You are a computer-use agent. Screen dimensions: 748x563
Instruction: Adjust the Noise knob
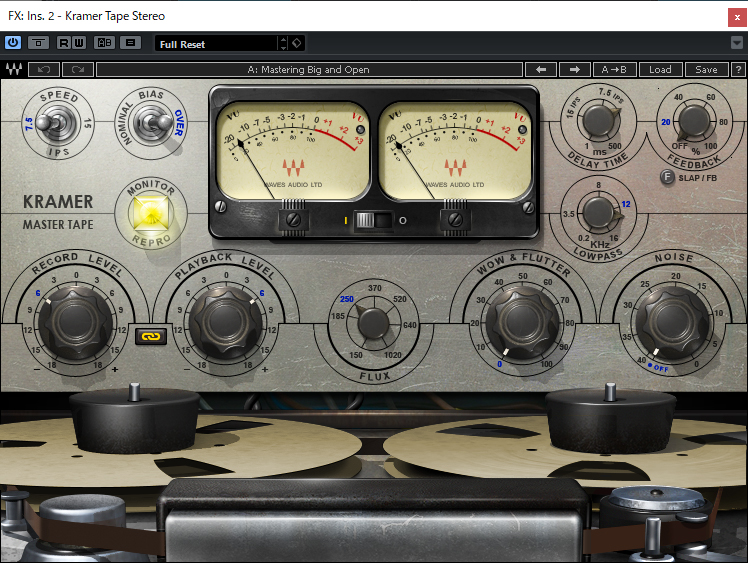pyautogui.click(x=672, y=323)
